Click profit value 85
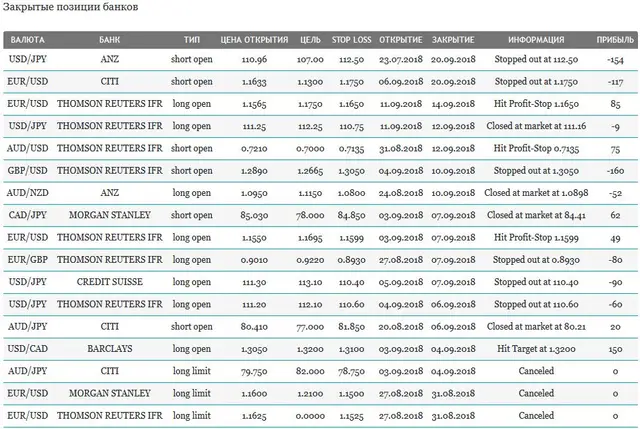Viewport: 640px width, 429px height. click(615, 104)
